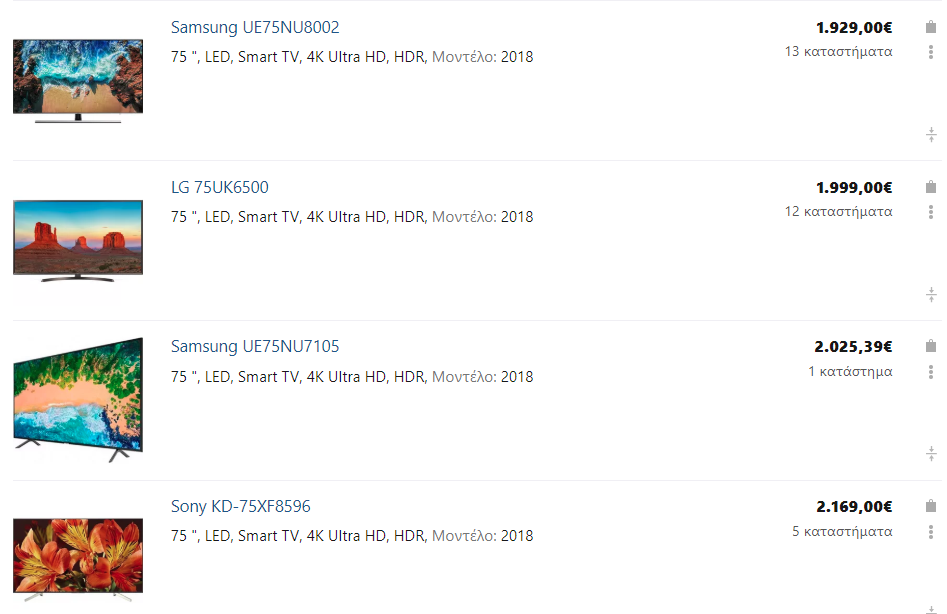This screenshot has width=947, height=614.
Task: Open the Samsung UE75NU8002 product page
Action: (254, 27)
